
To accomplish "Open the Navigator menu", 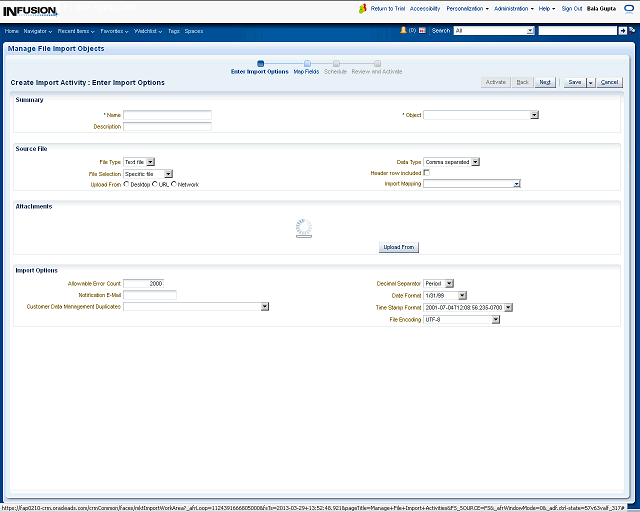I will pyautogui.click(x=38, y=31).
